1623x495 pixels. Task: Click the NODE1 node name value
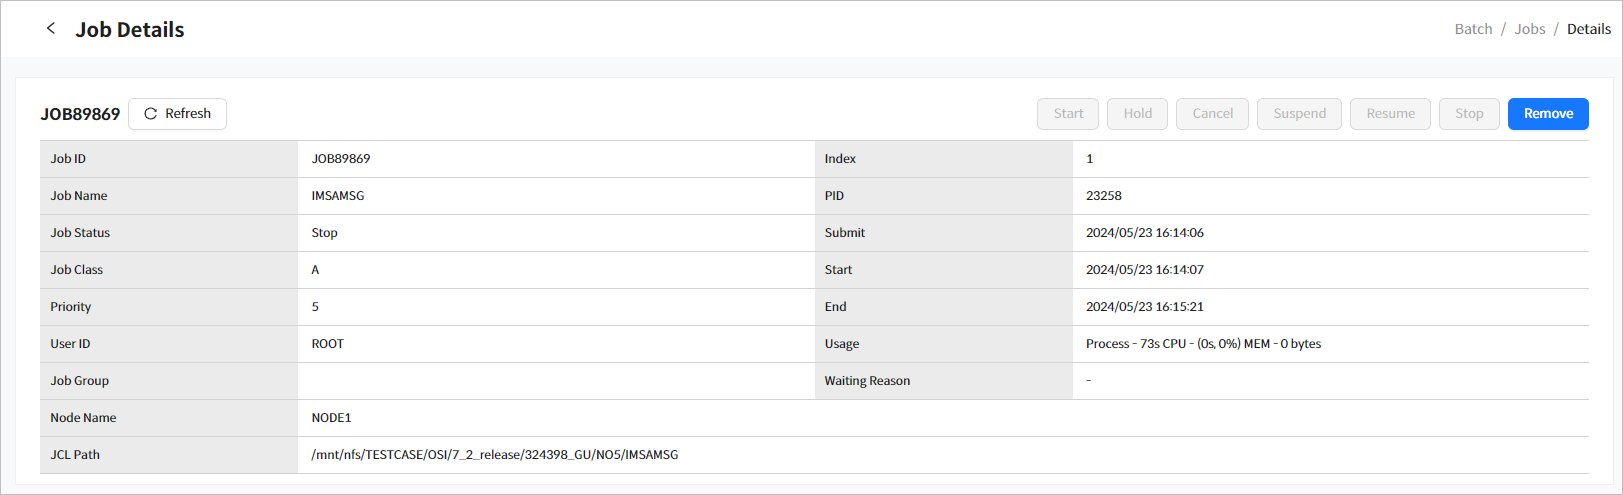pos(331,418)
